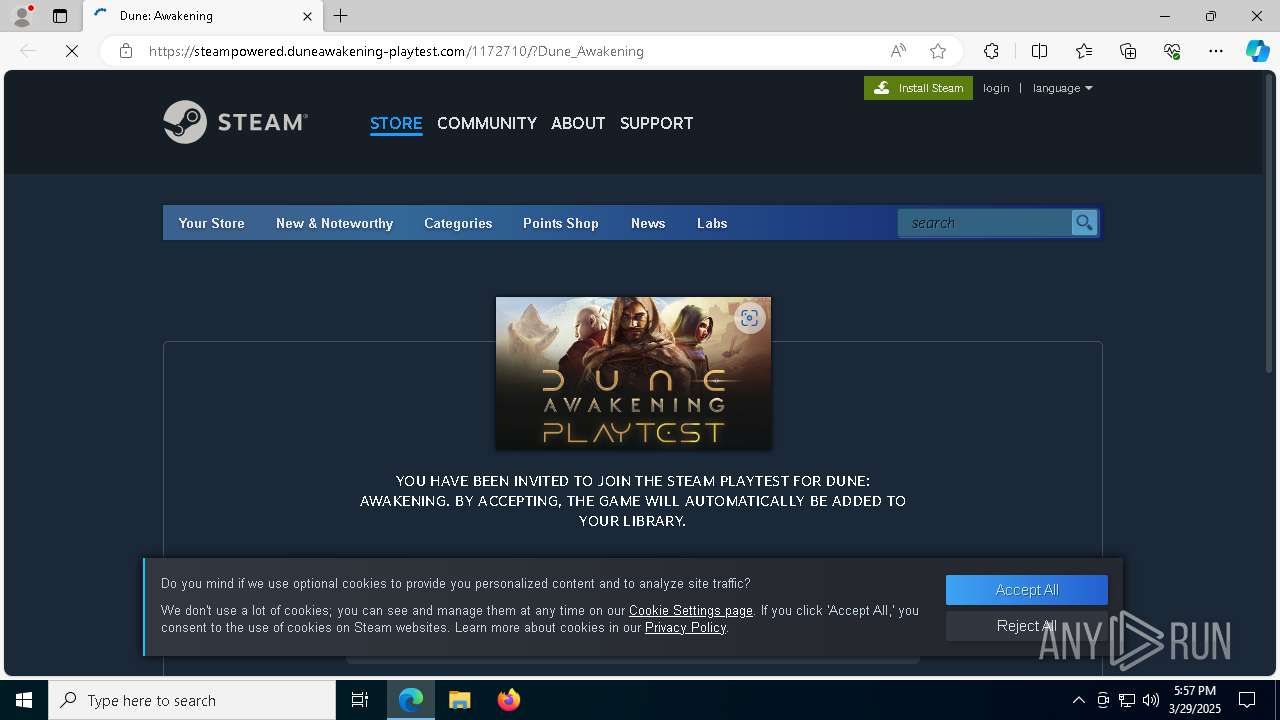Open File Explorer from taskbar
This screenshot has width=1280, height=720.
pyautogui.click(x=459, y=700)
